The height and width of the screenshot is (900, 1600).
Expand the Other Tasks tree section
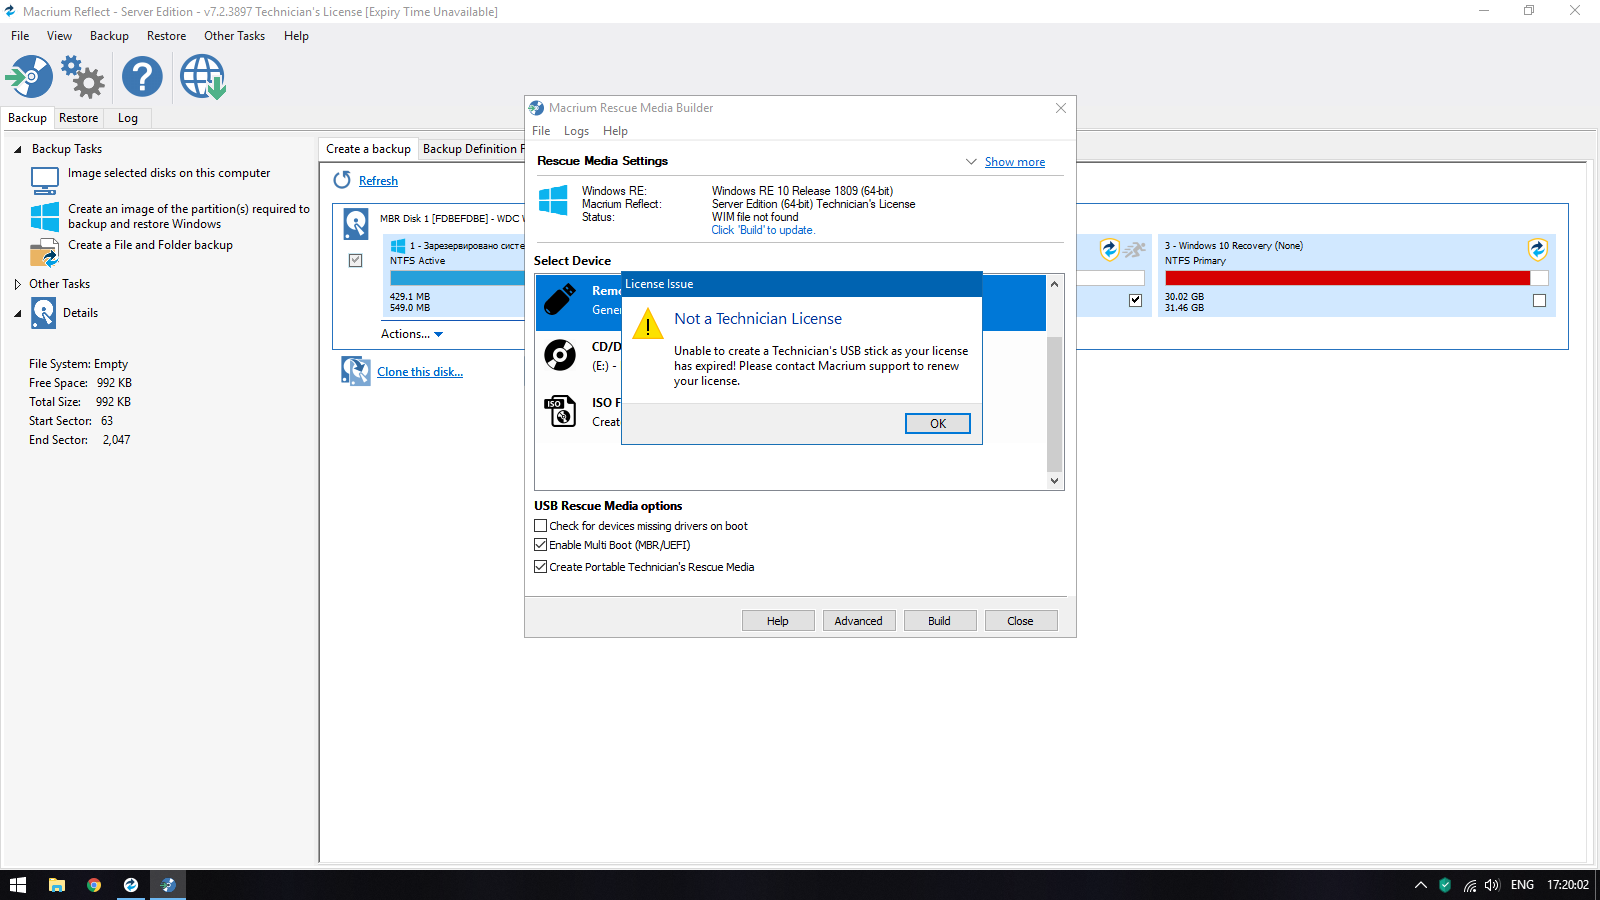(18, 284)
